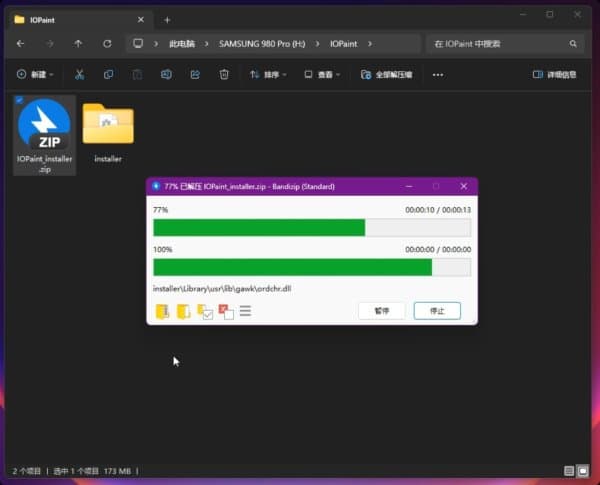Click the folder-with-checkmark icon in Bandizip
Screen dimensions: 600x485
coord(205,312)
